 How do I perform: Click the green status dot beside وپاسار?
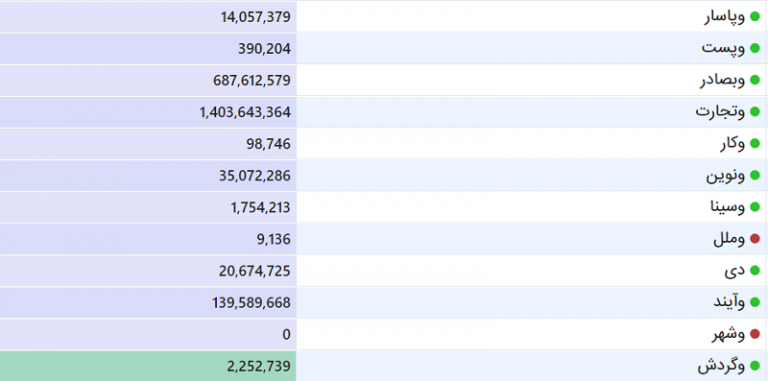755,17
